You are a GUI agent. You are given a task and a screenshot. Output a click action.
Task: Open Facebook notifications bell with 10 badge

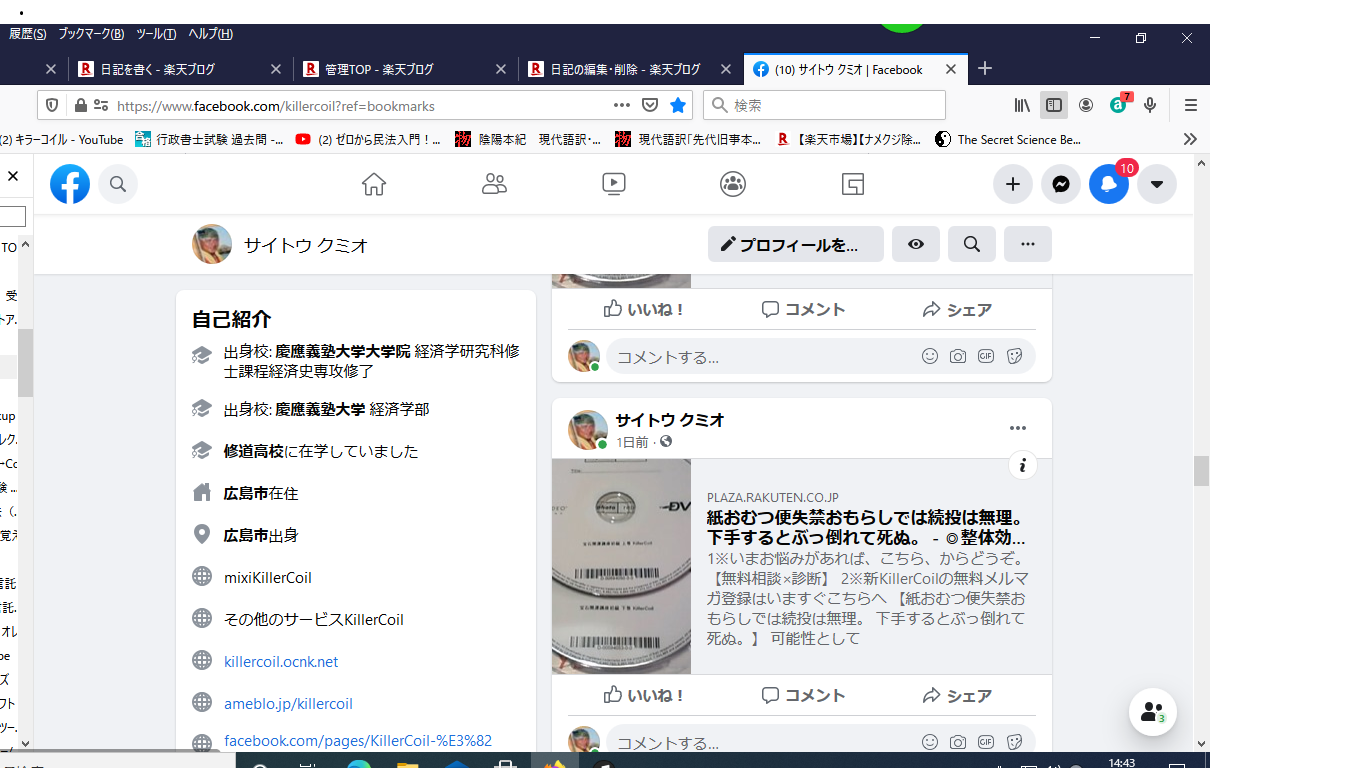point(1109,184)
